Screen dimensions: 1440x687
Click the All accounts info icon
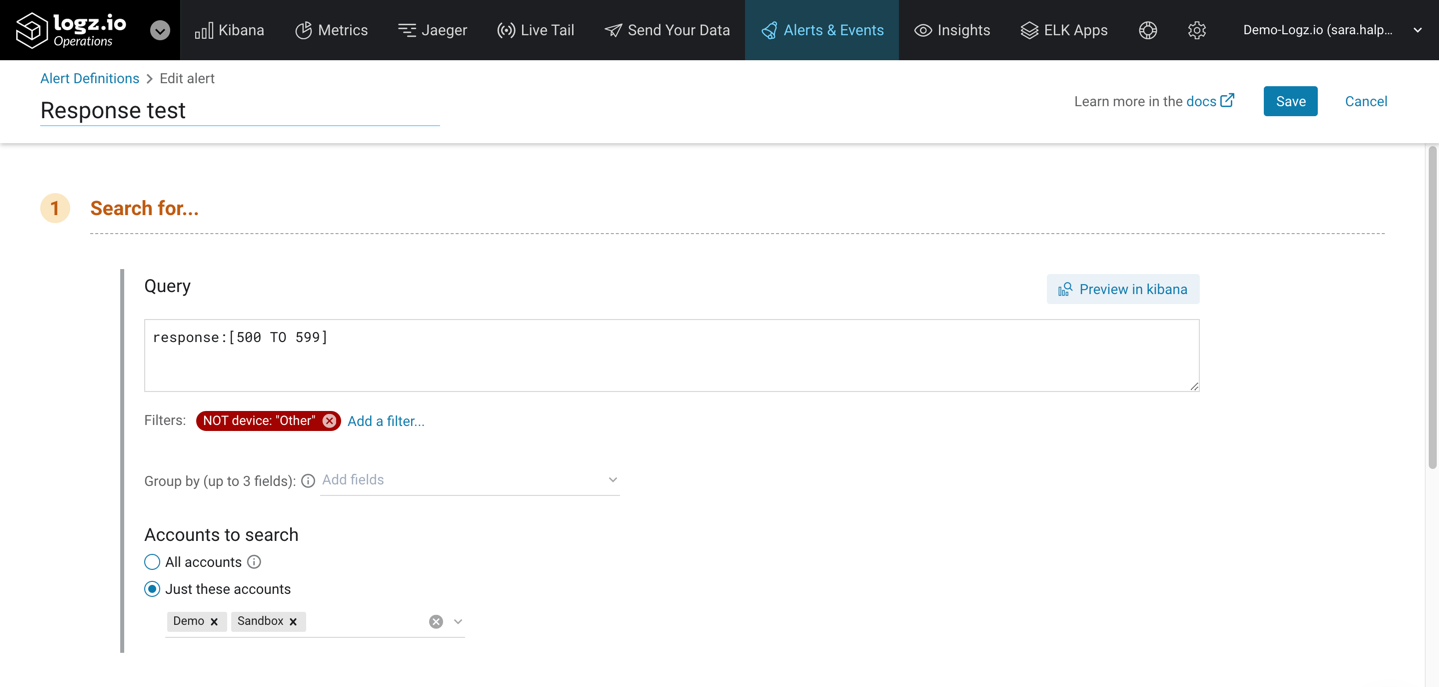(x=254, y=562)
